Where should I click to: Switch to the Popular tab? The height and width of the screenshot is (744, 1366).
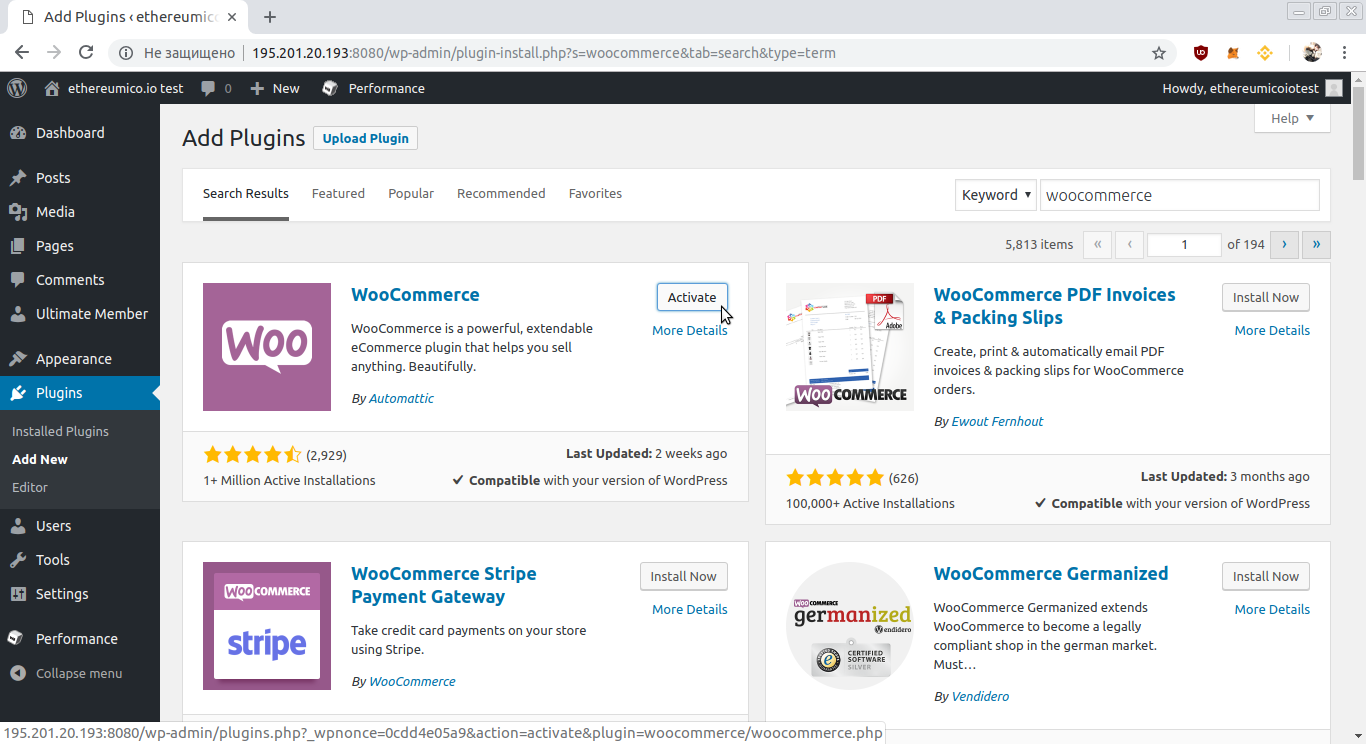click(411, 194)
